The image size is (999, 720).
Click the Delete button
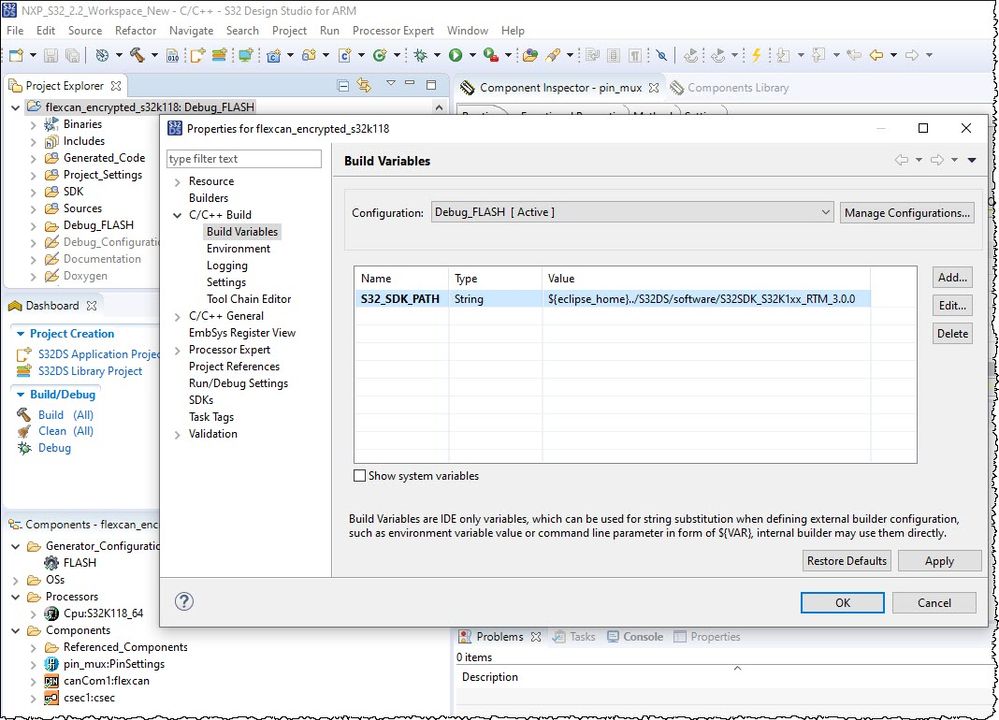point(952,333)
